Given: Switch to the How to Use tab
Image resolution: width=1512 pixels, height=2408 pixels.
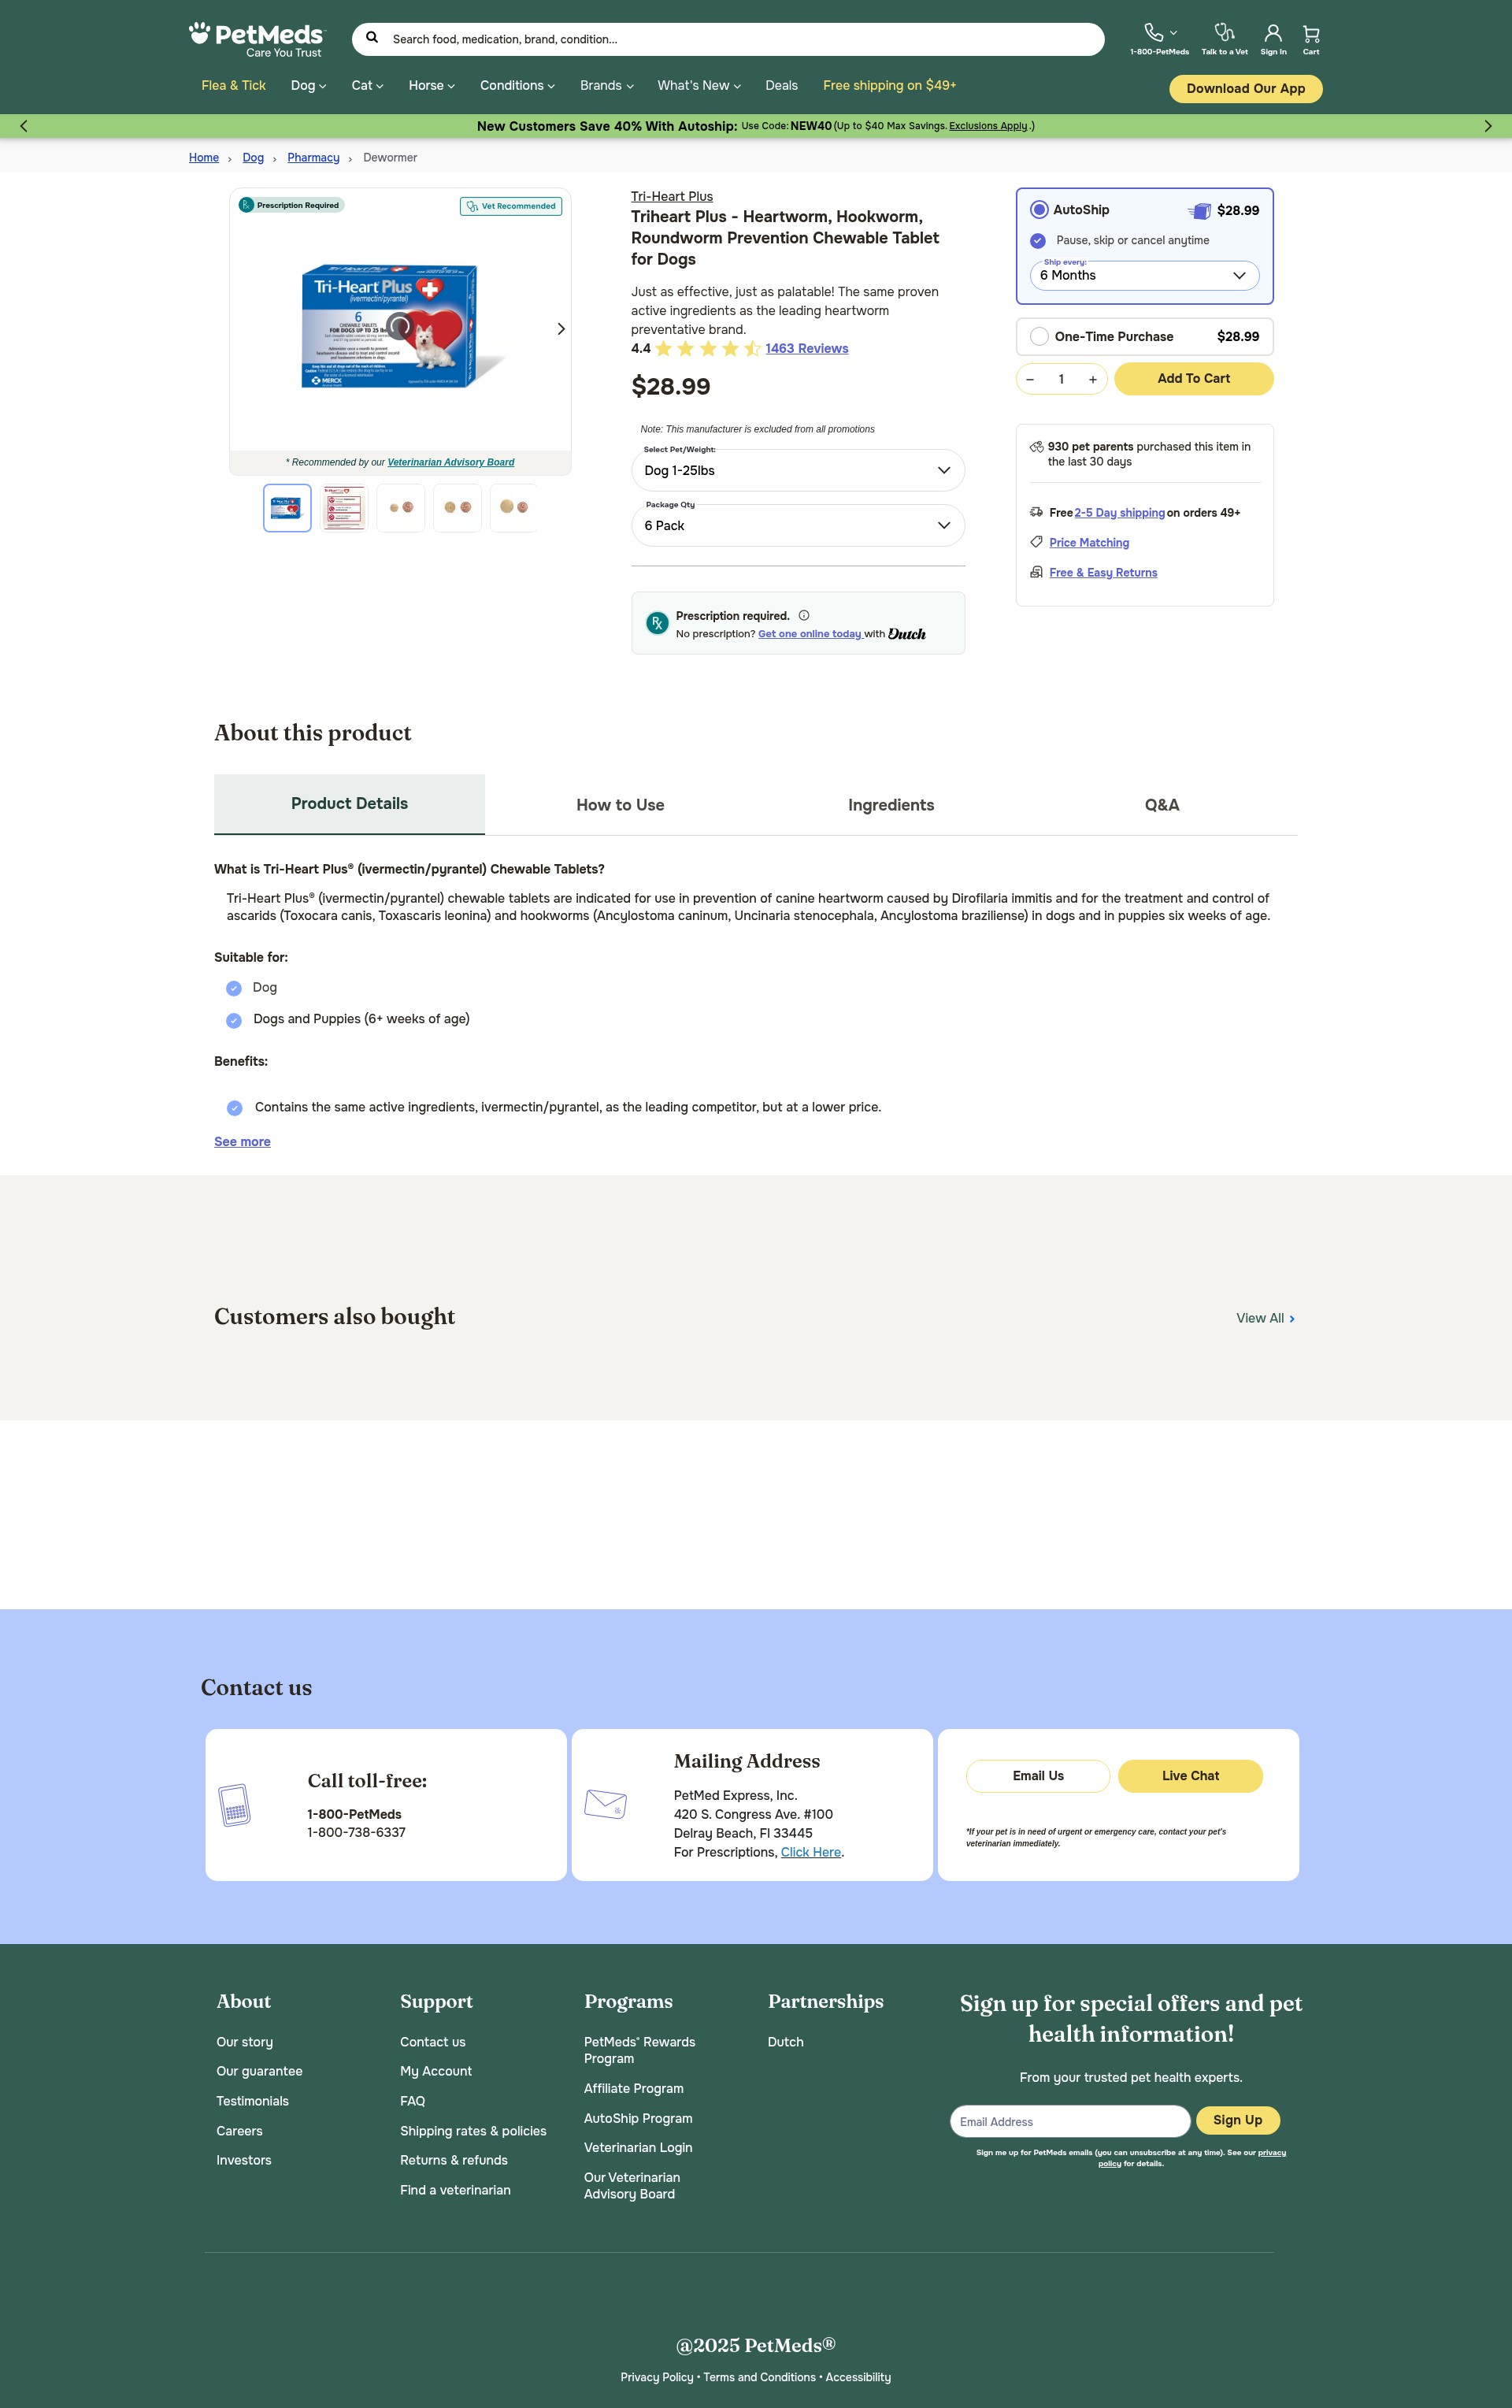Looking at the screenshot, I should click(620, 805).
